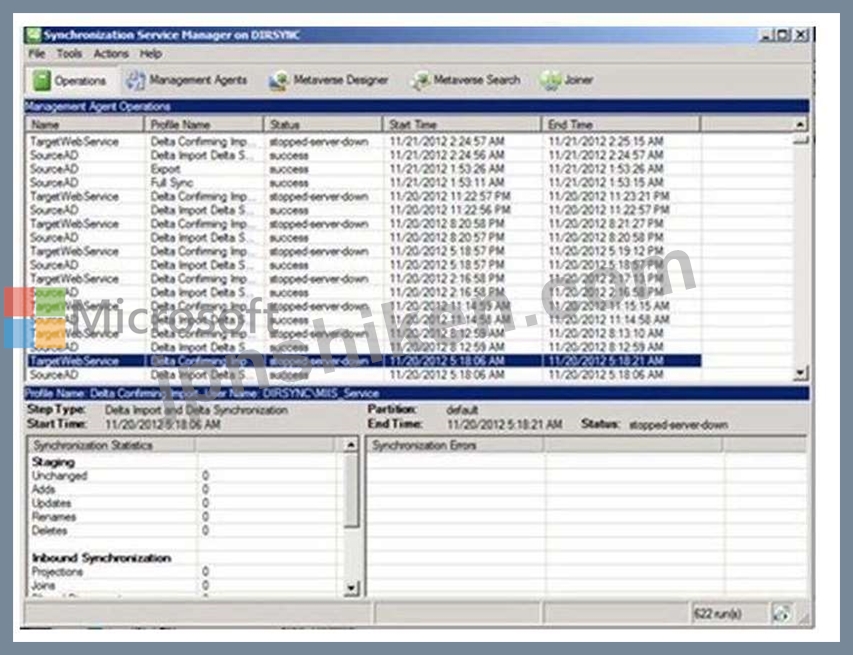Maximize the Synchronization Service Manager window
This screenshot has height=655, width=853.
pyautogui.click(x=783, y=35)
